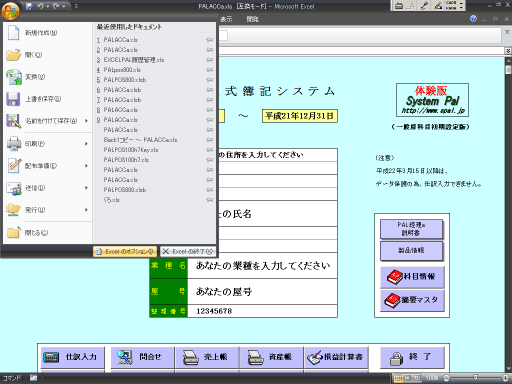Open Customize Quick Access Toolbar dropdown
The width and height of the screenshot is (512, 384).
coord(76,6)
